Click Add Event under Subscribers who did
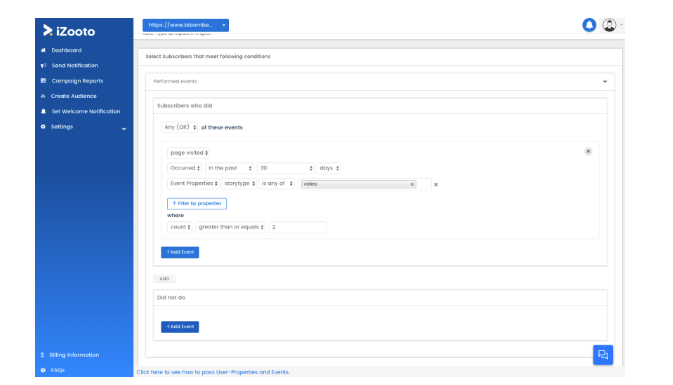673x385 pixels. tap(180, 252)
